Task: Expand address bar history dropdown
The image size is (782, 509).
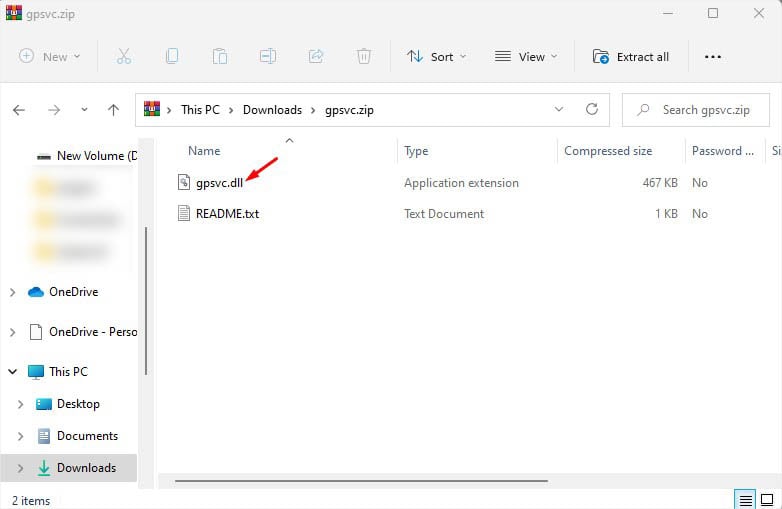Action: (x=559, y=109)
